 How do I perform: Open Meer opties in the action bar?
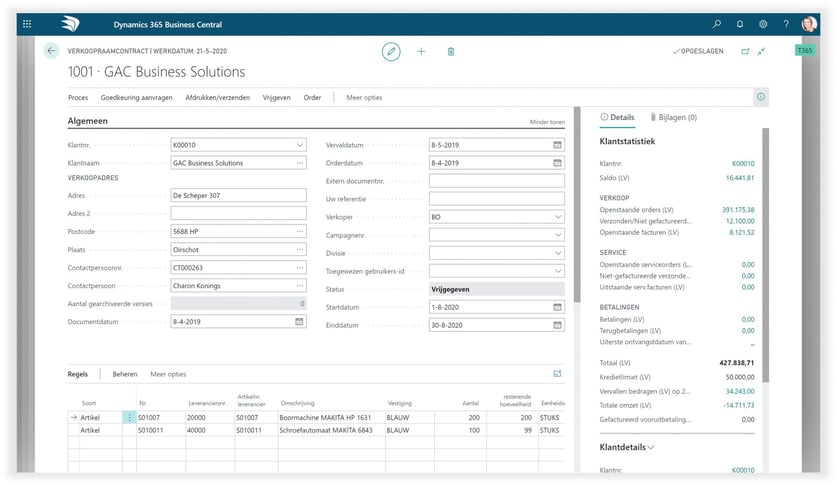point(364,97)
